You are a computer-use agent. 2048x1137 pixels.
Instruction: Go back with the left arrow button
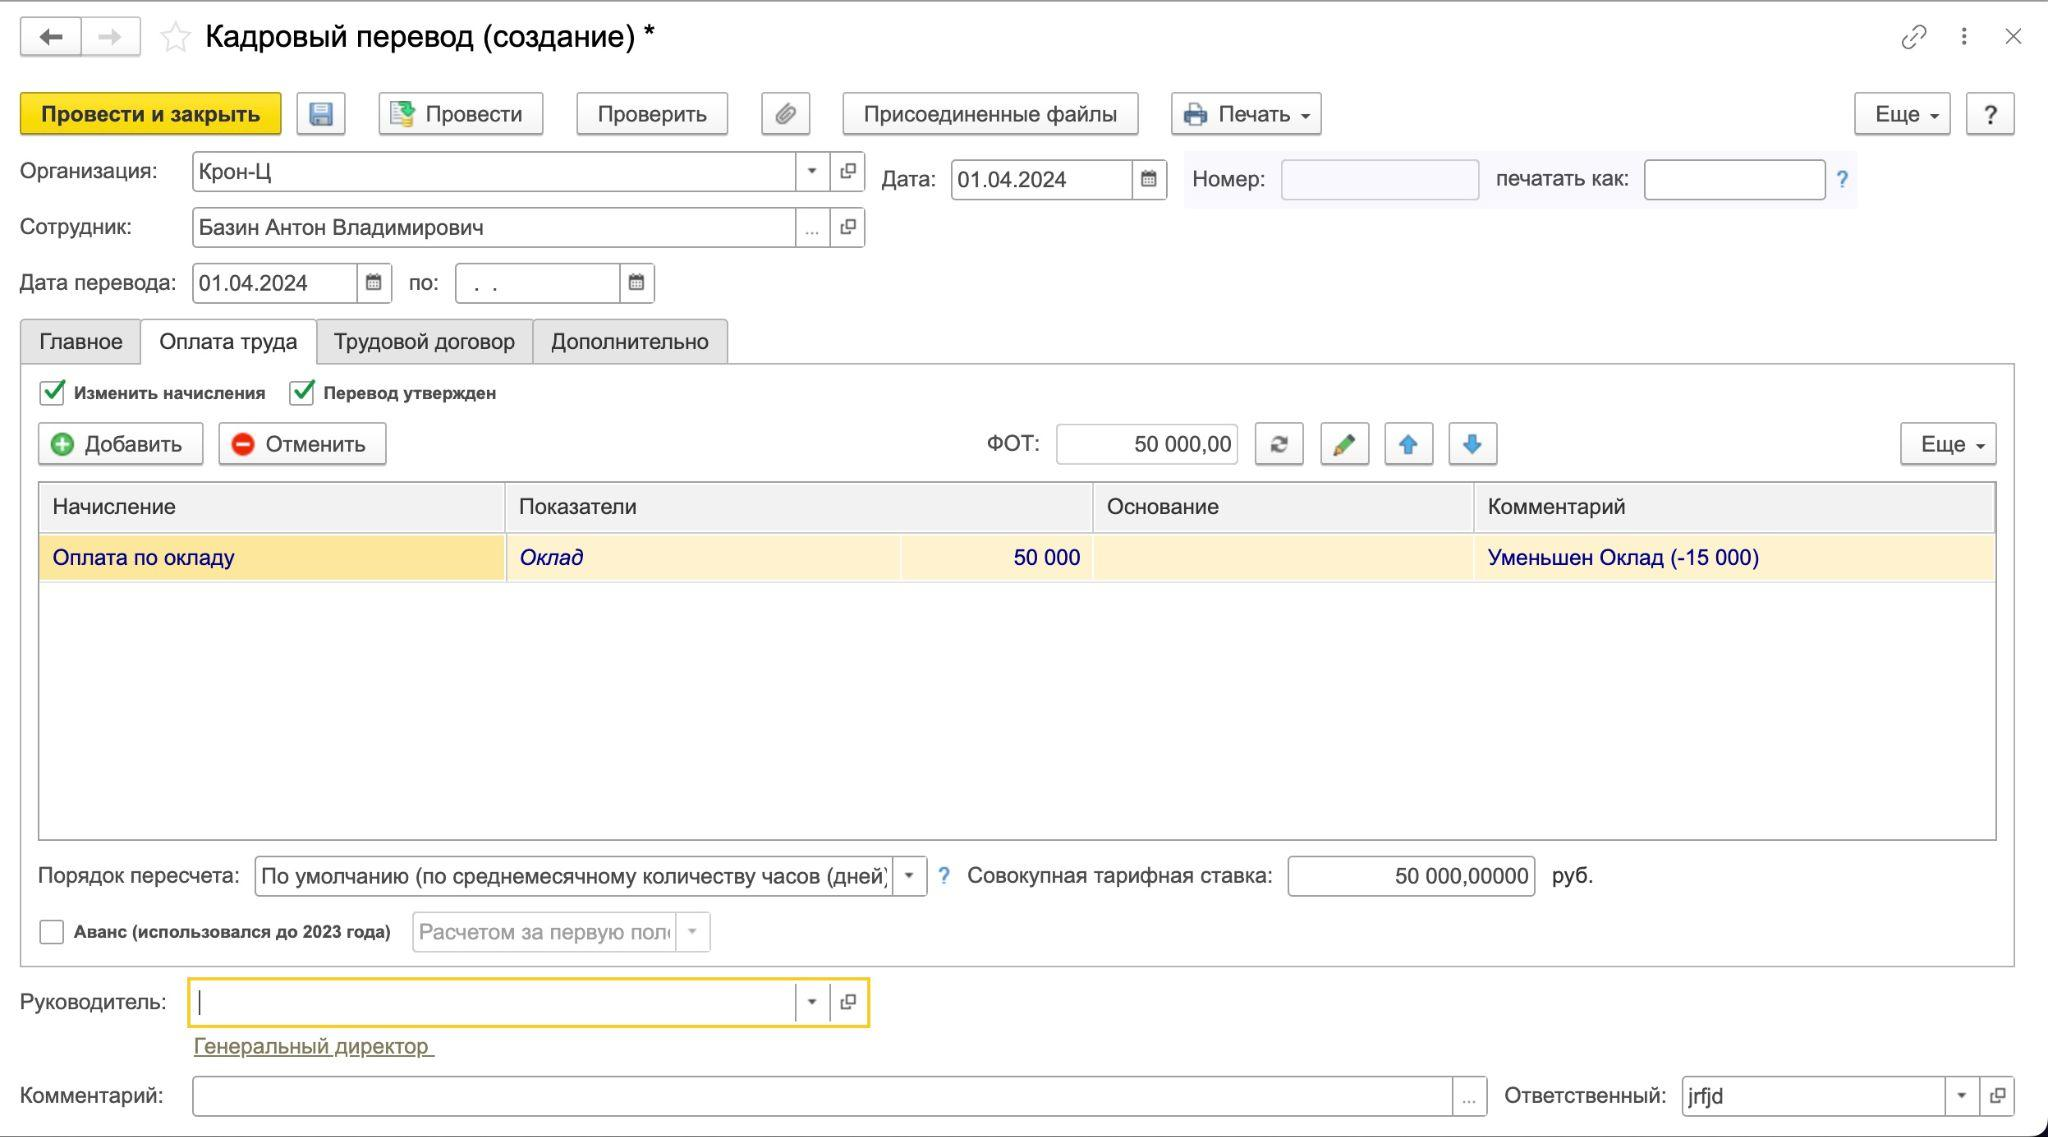tap(51, 37)
